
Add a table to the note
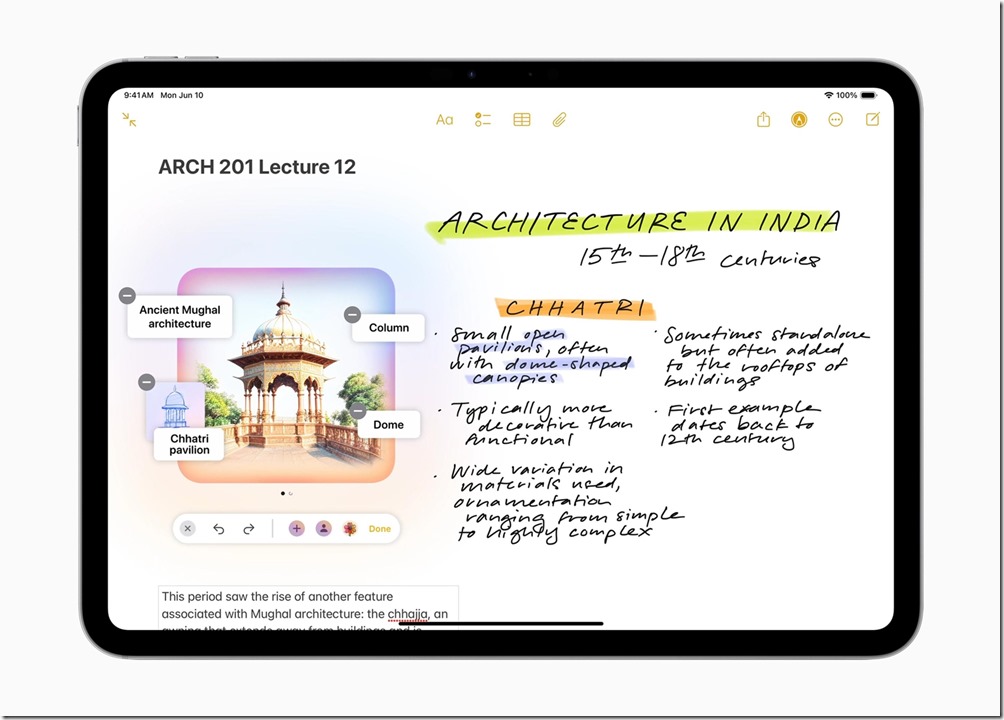(x=521, y=120)
